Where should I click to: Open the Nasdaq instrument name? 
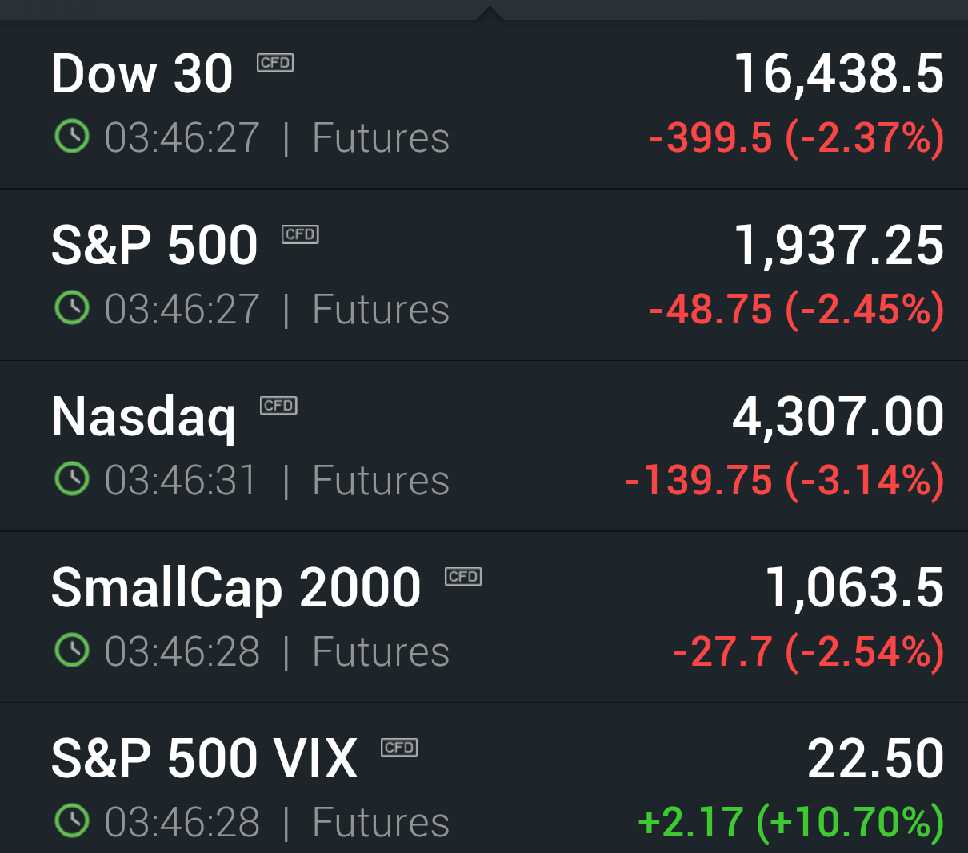pos(144,417)
